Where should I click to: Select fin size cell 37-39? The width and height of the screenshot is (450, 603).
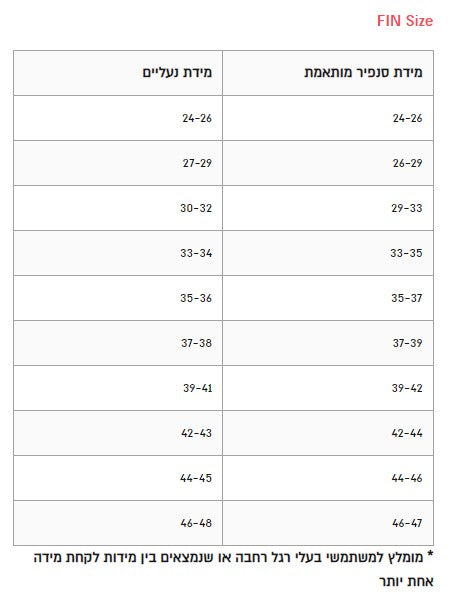[328, 343]
